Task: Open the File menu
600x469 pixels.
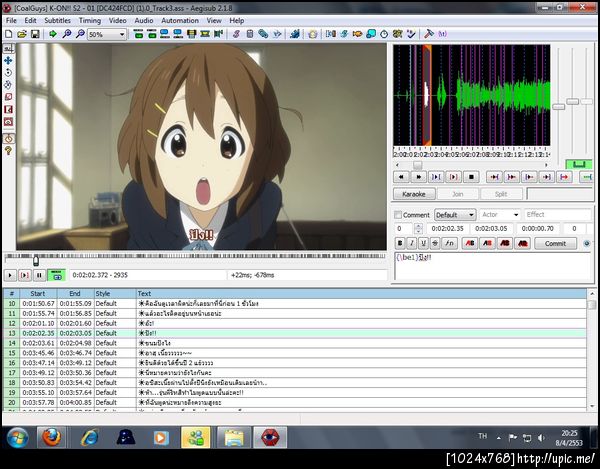Action: click(x=11, y=21)
